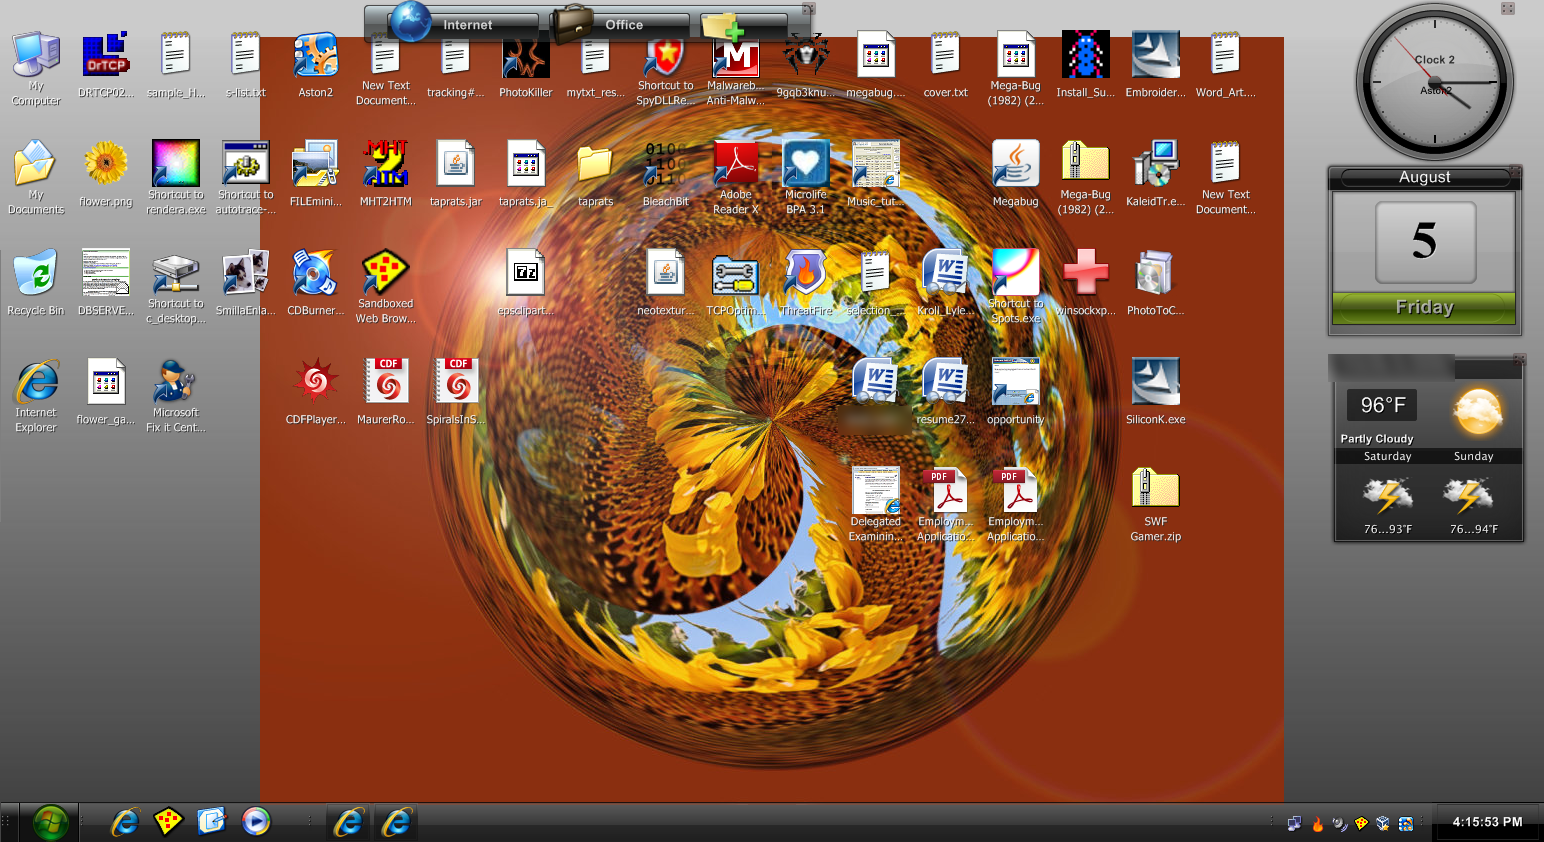This screenshot has width=1544, height=842.
Task: Select the Microlife BPA 3.1 icon
Action: pos(806,177)
